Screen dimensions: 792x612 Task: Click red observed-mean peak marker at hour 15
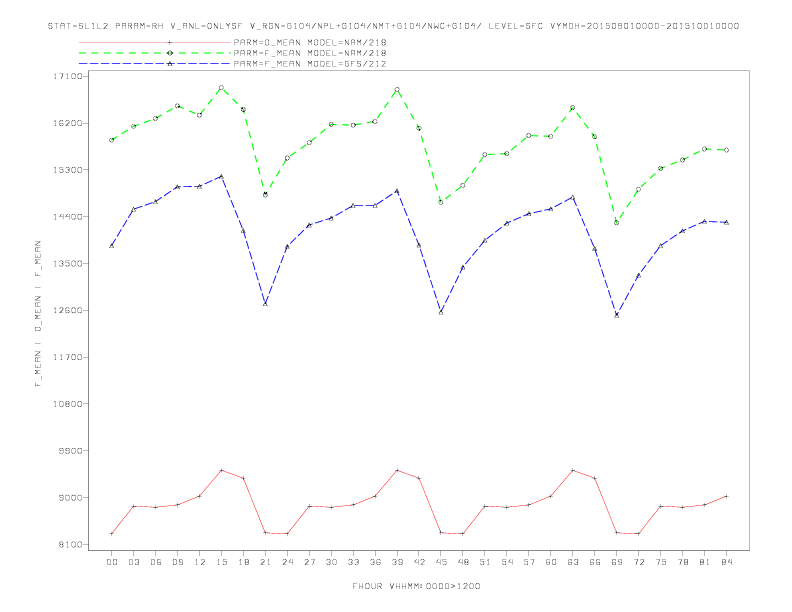pos(221,470)
